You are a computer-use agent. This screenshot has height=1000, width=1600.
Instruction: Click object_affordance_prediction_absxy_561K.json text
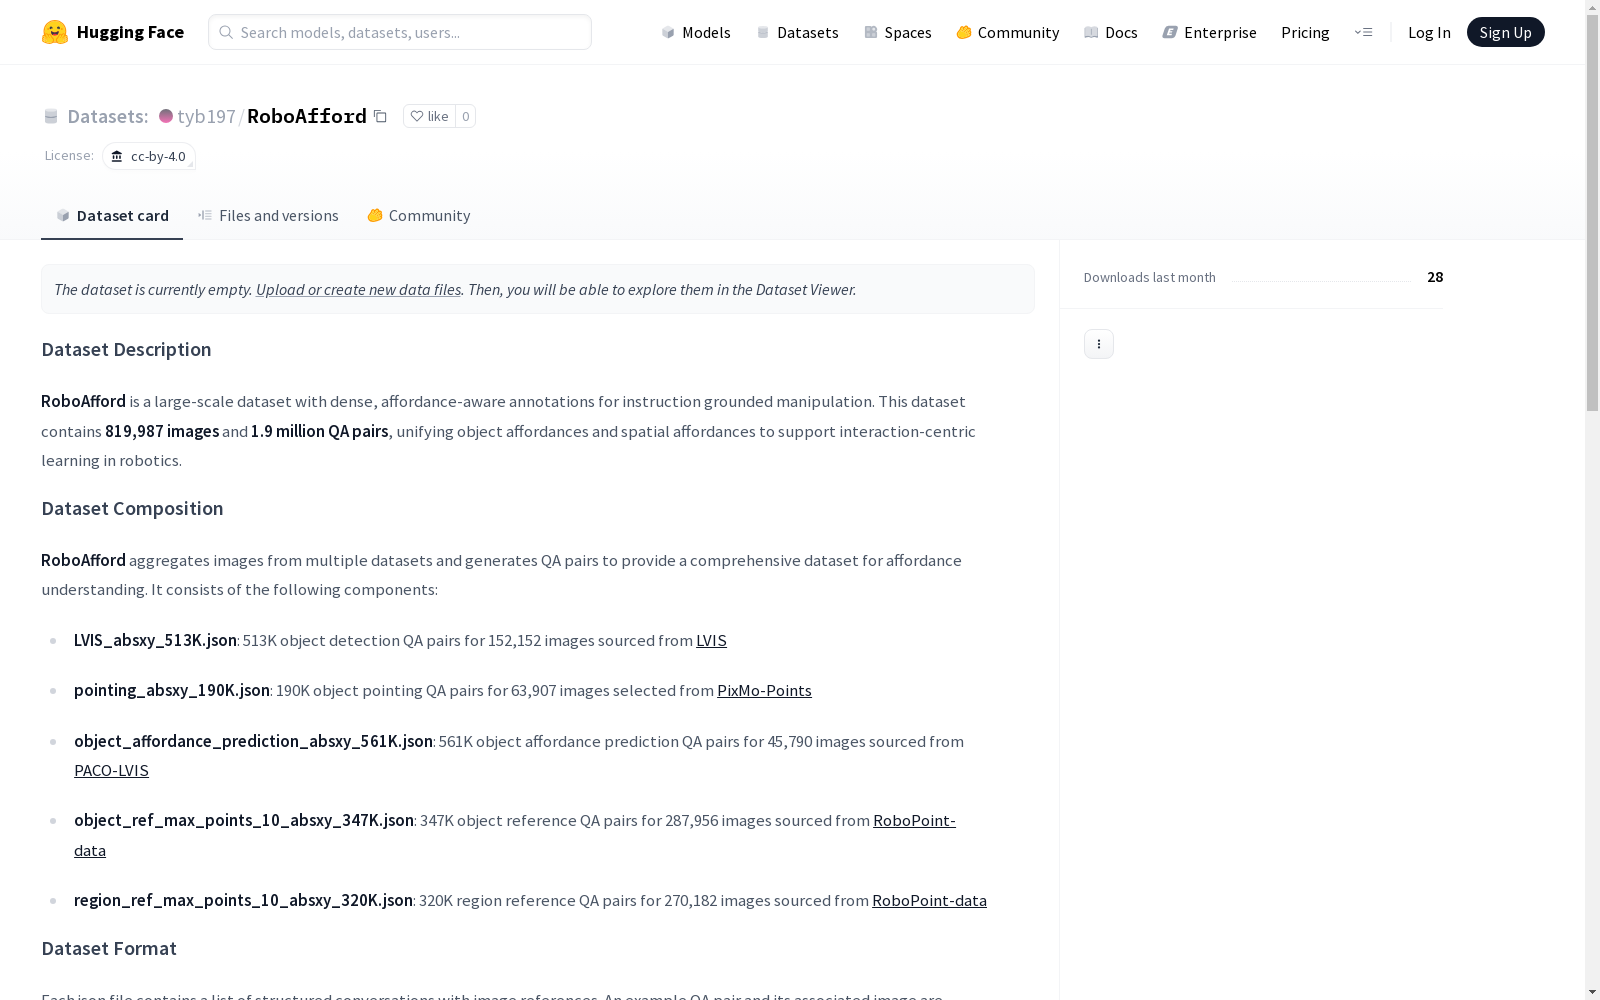253,741
